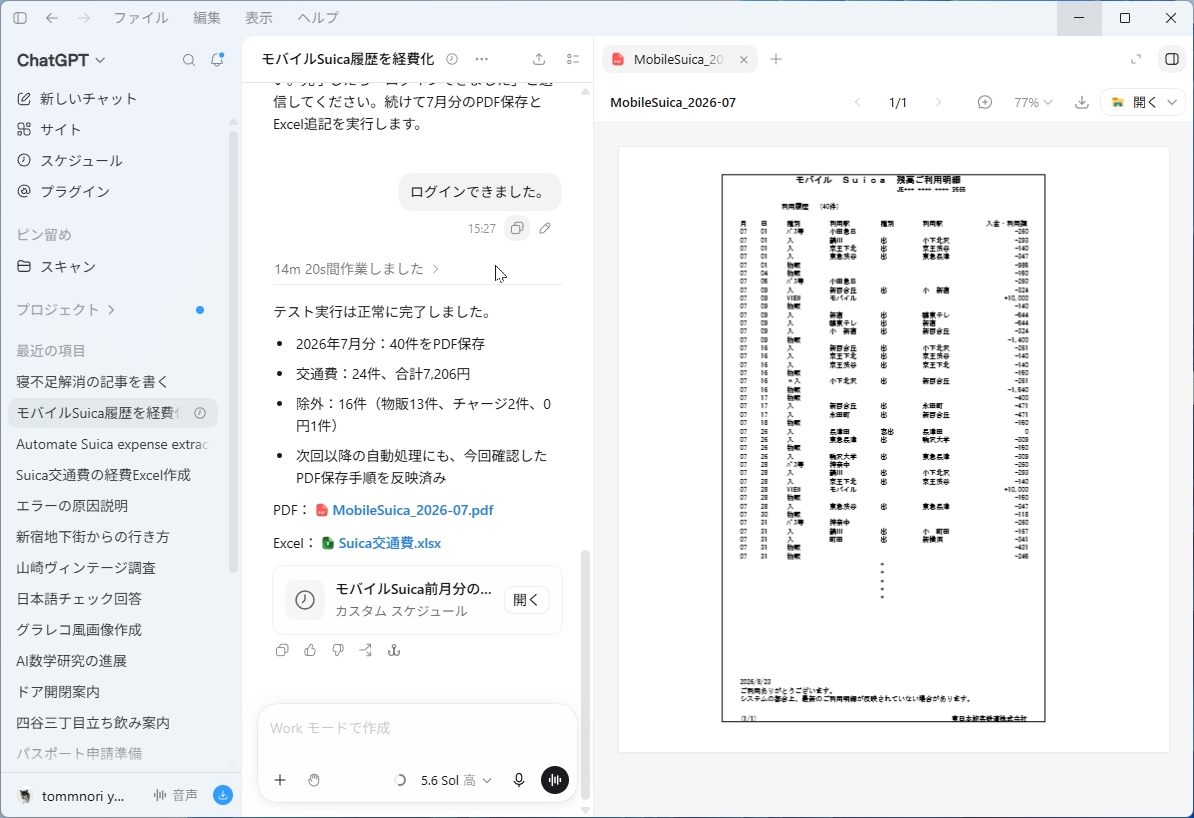
Task: Click the add-comment icon in the PDF toolbar
Action: (985, 102)
